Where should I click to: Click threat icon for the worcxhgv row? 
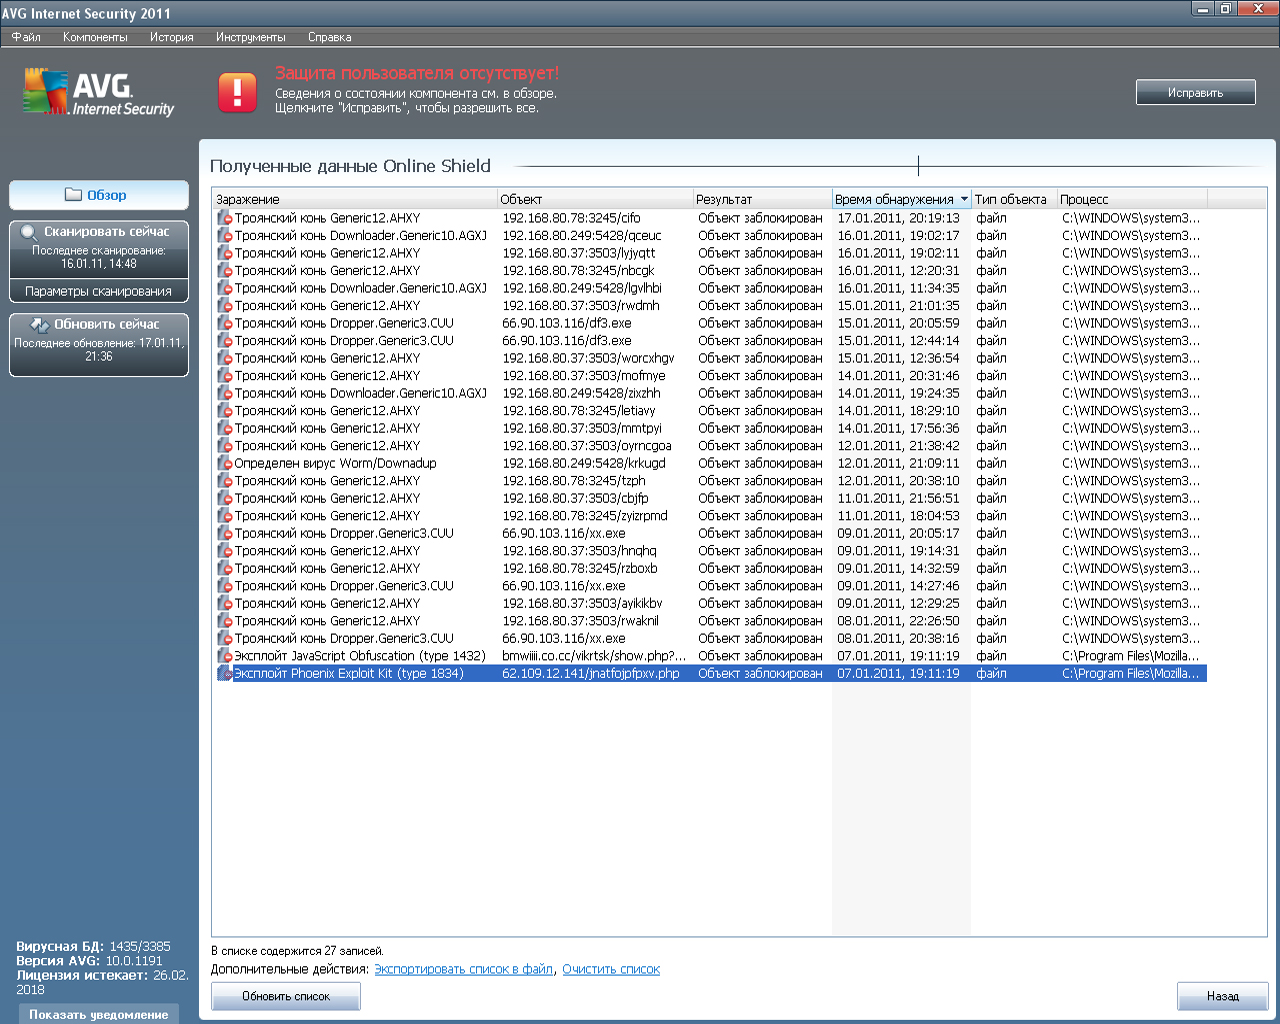[225, 358]
